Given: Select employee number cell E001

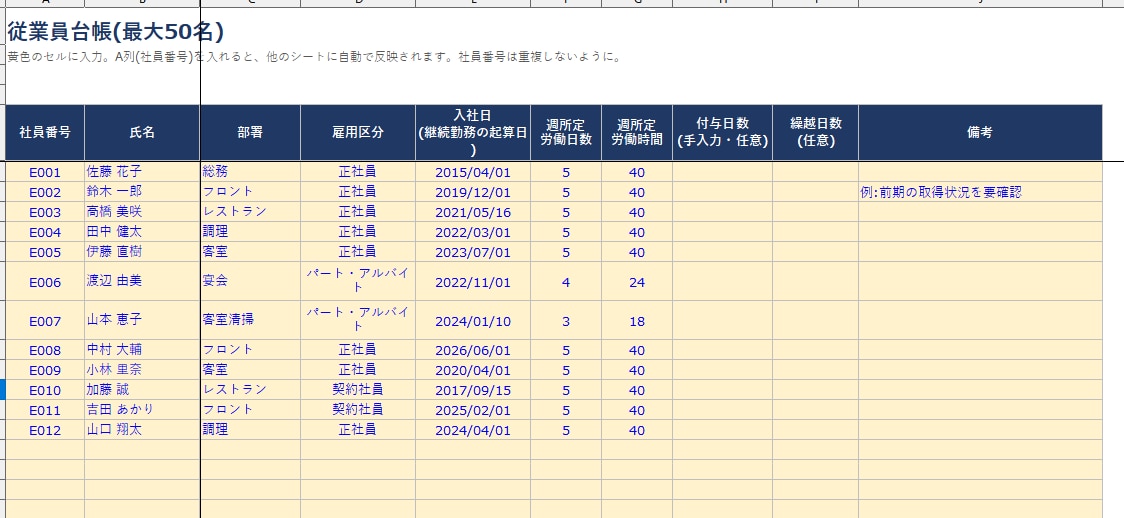Looking at the screenshot, I should pos(45,172).
